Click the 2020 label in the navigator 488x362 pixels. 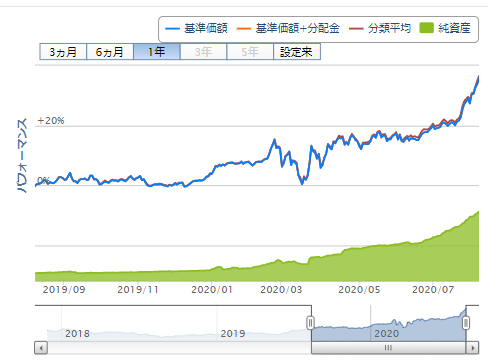(386, 333)
